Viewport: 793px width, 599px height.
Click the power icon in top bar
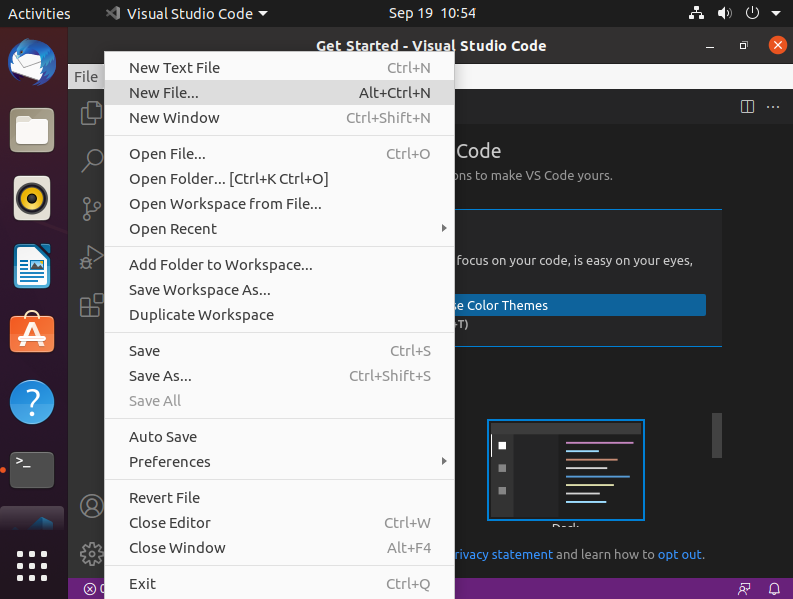point(752,13)
